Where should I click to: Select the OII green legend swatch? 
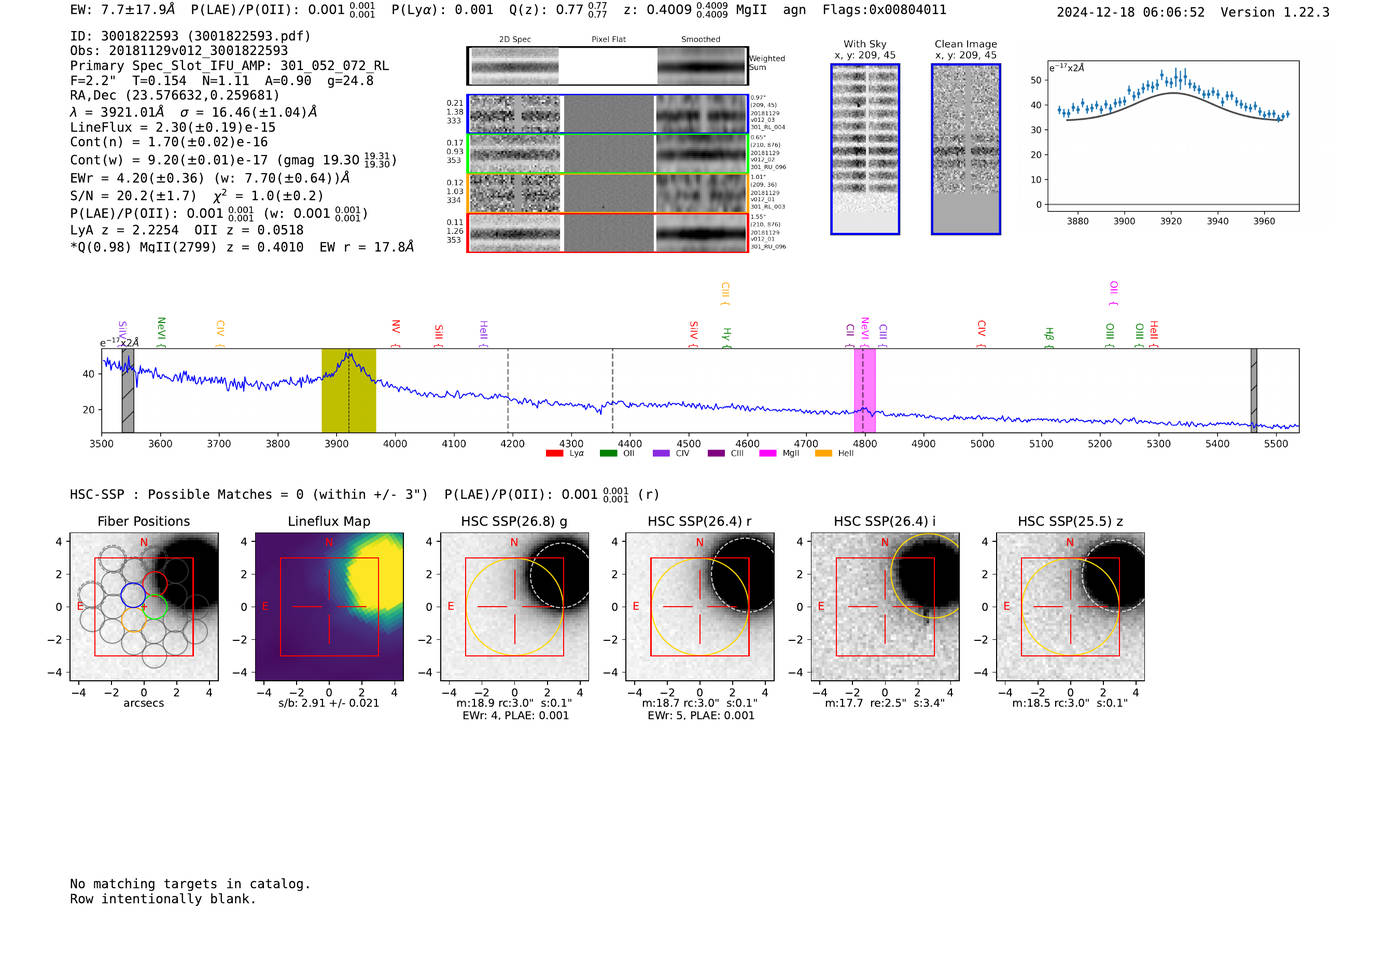[x=608, y=454]
